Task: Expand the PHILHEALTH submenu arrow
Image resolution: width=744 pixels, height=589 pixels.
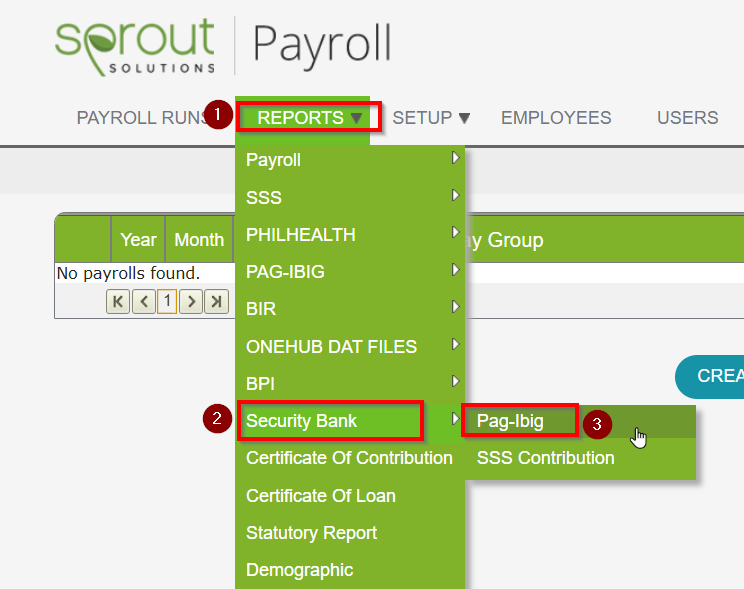Action: coord(456,232)
